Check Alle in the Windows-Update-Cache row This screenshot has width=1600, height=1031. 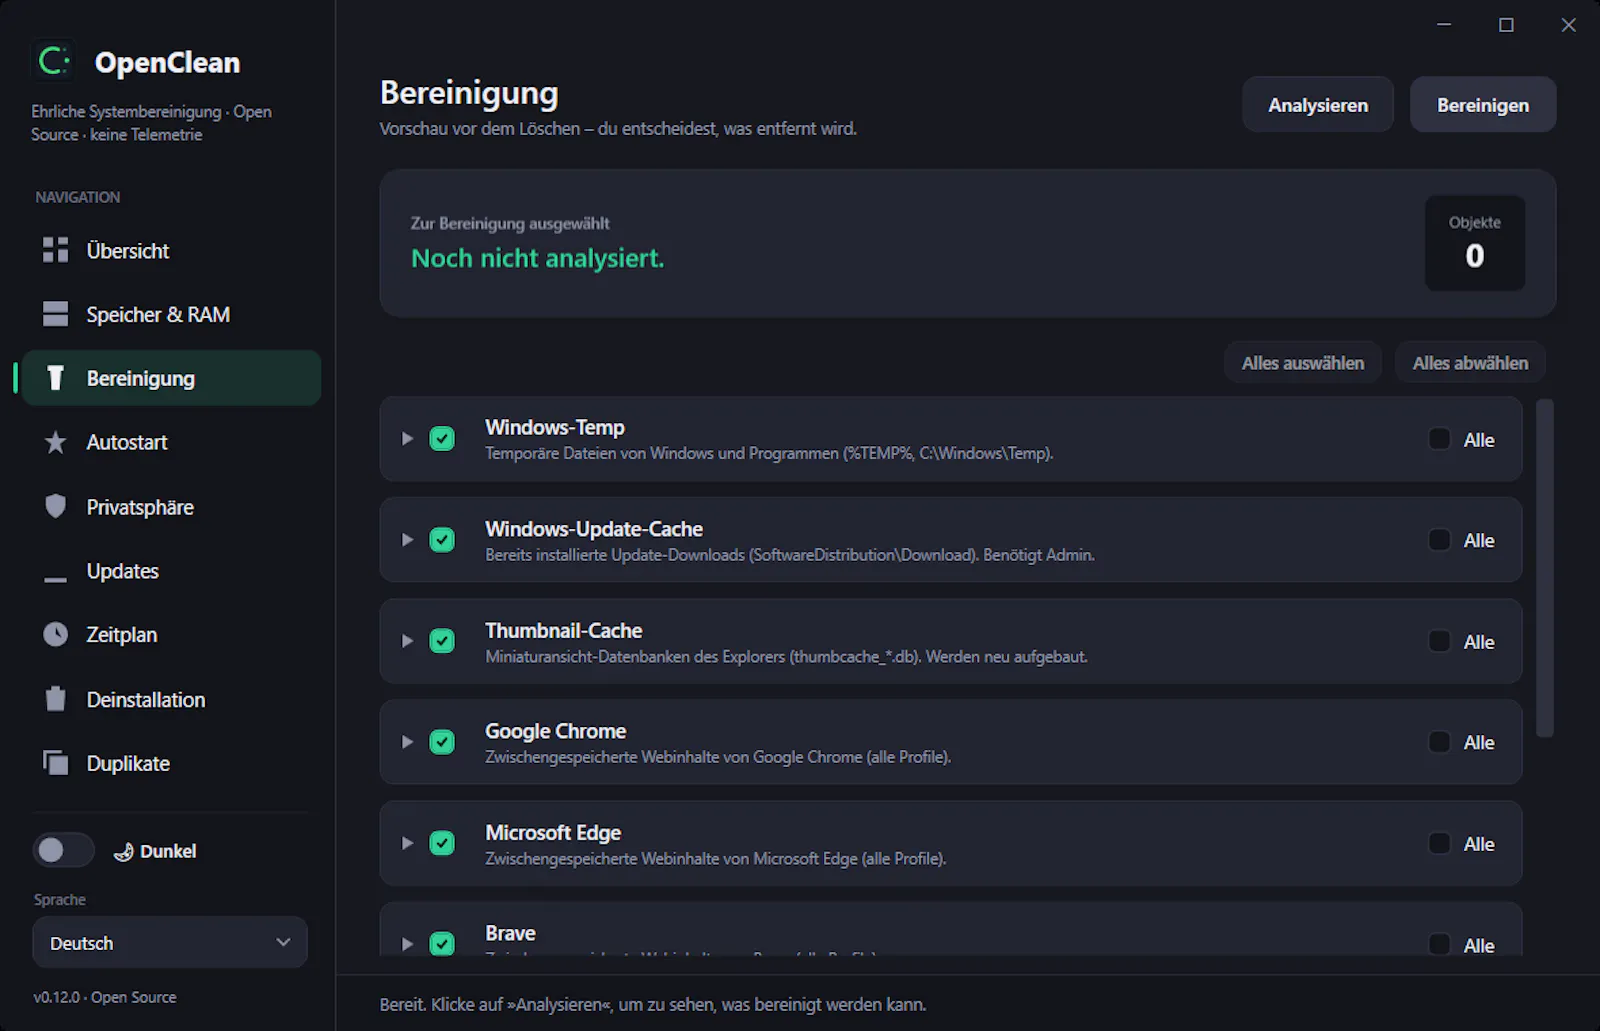point(1439,540)
